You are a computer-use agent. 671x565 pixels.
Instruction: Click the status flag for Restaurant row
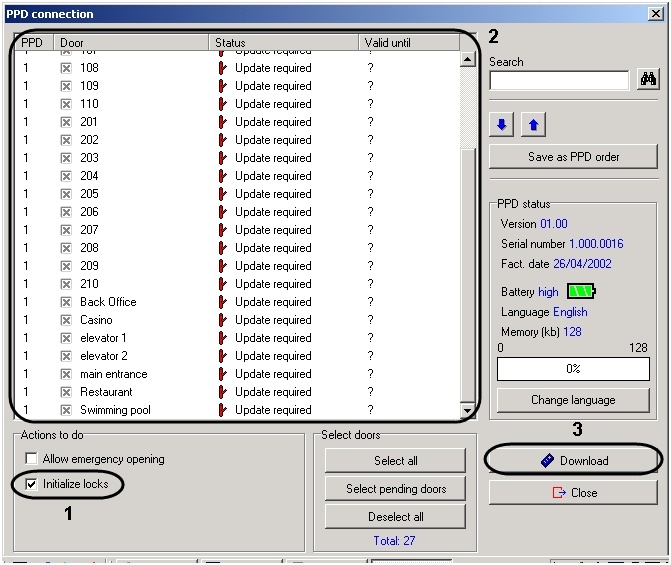(222, 392)
